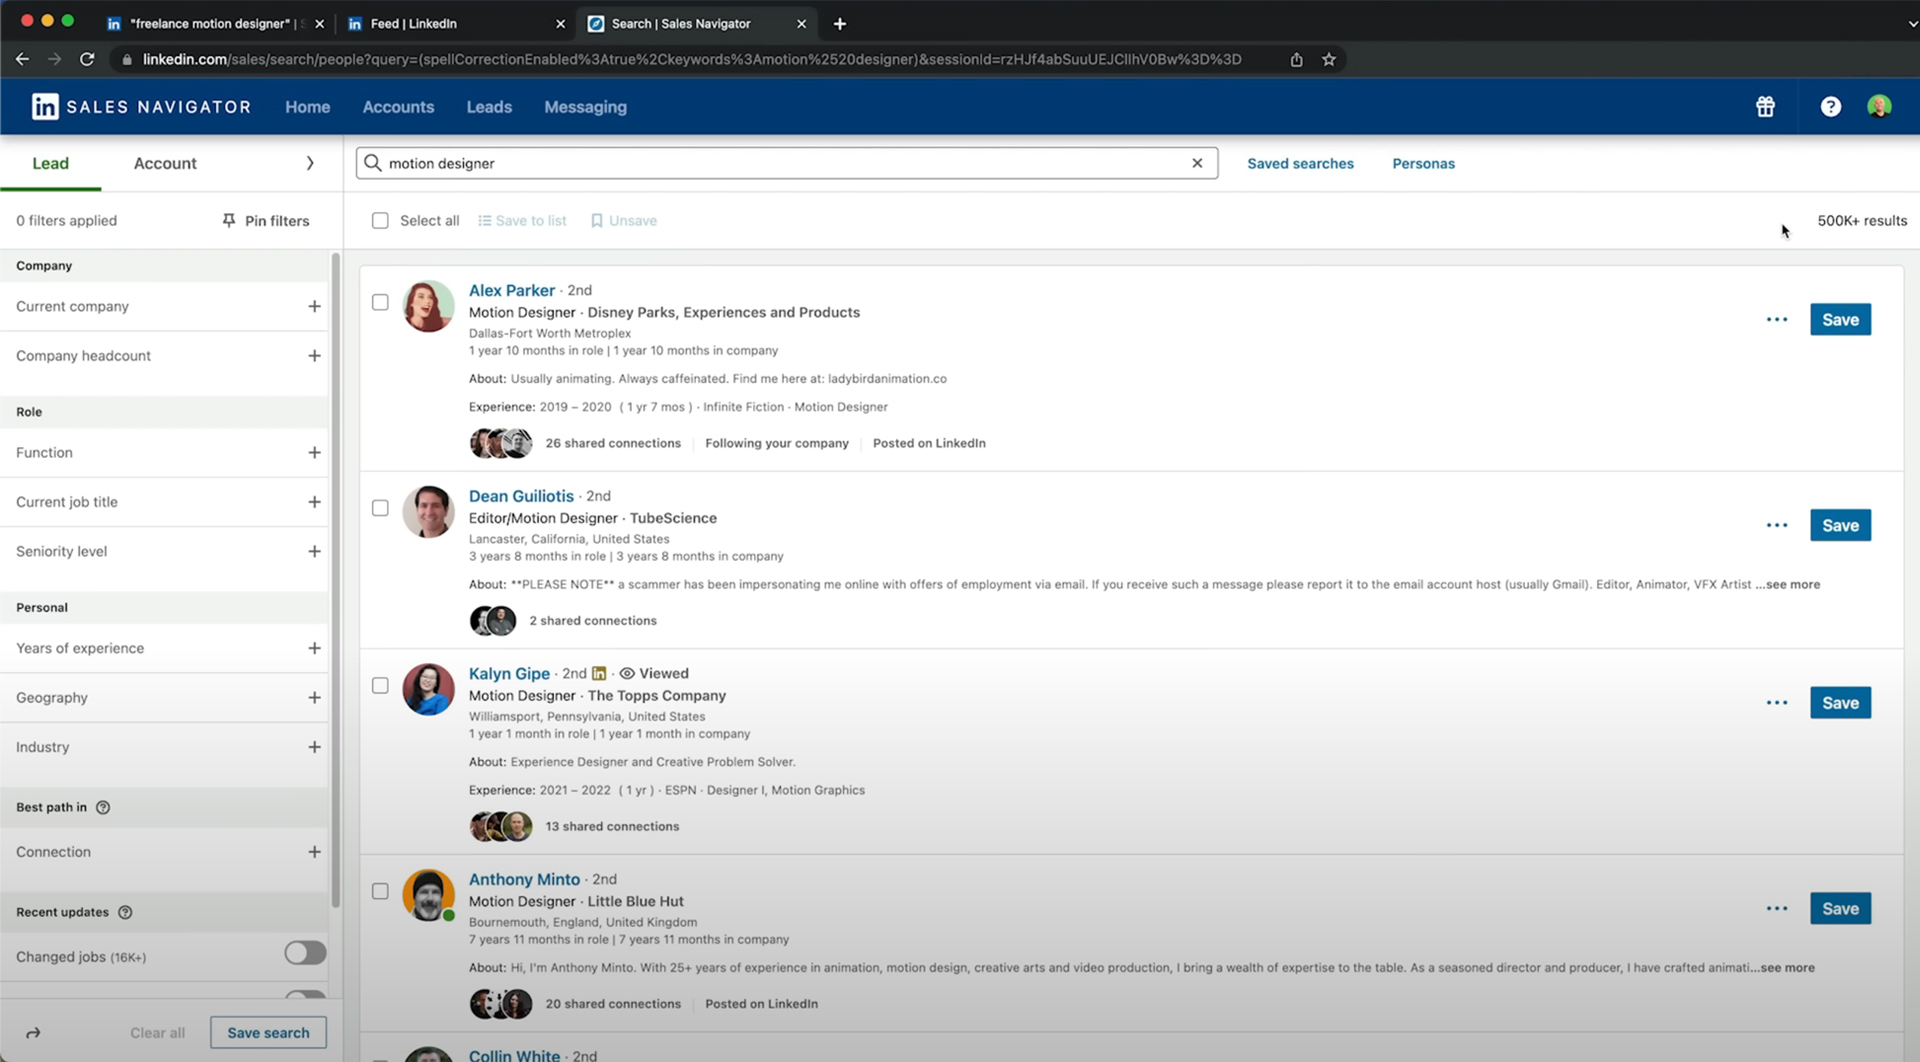
Task: Bookmark page with the star icon
Action: 1329,59
